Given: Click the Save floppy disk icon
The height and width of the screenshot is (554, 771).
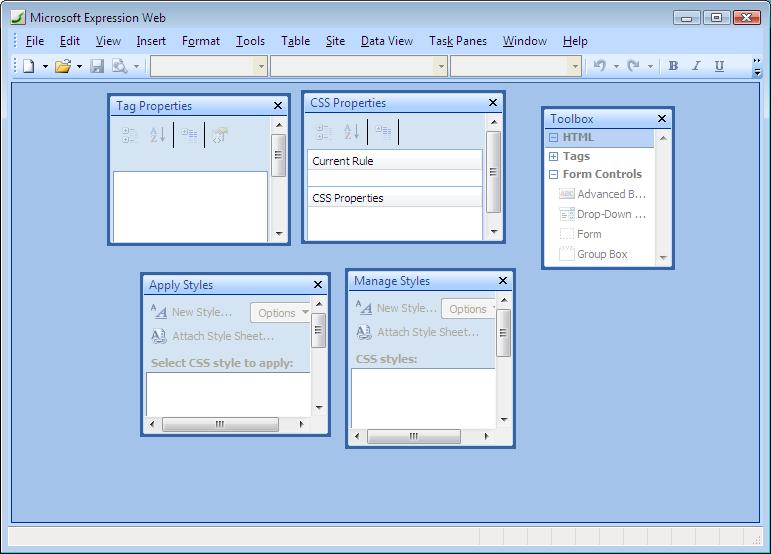Looking at the screenshot, I should tap(97, 66).
